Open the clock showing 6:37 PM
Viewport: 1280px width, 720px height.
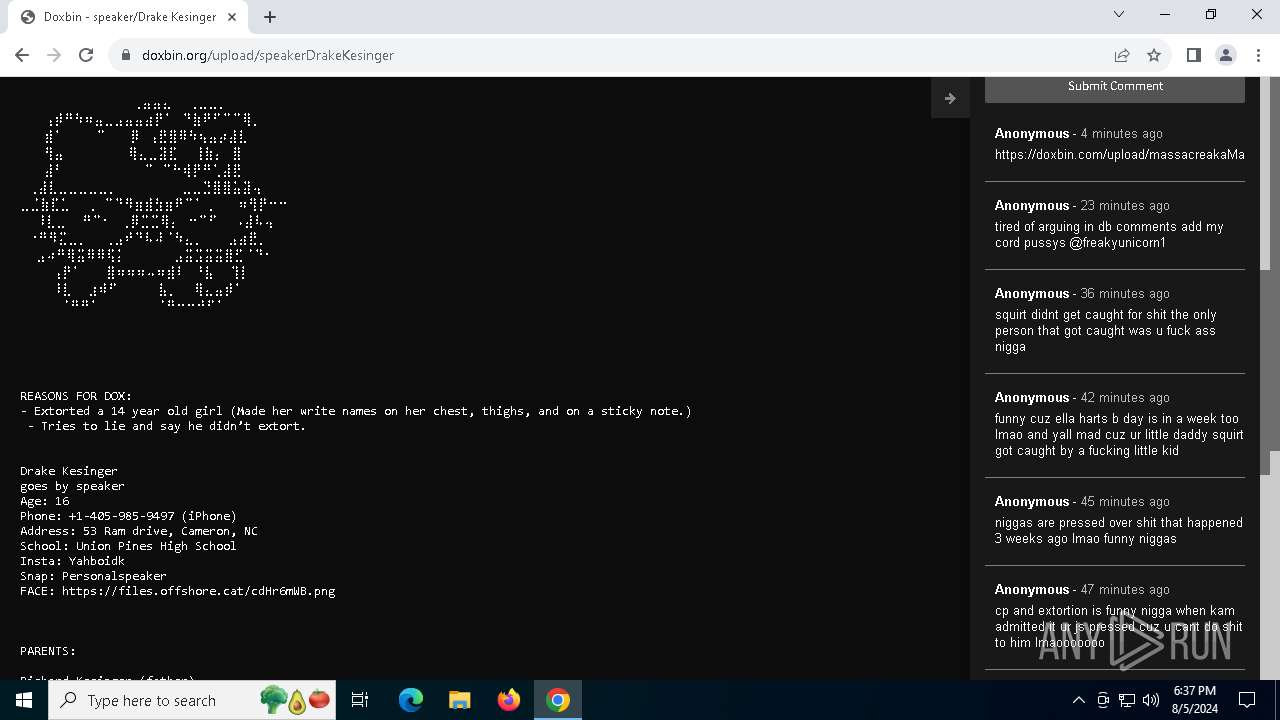(1194, 700)
